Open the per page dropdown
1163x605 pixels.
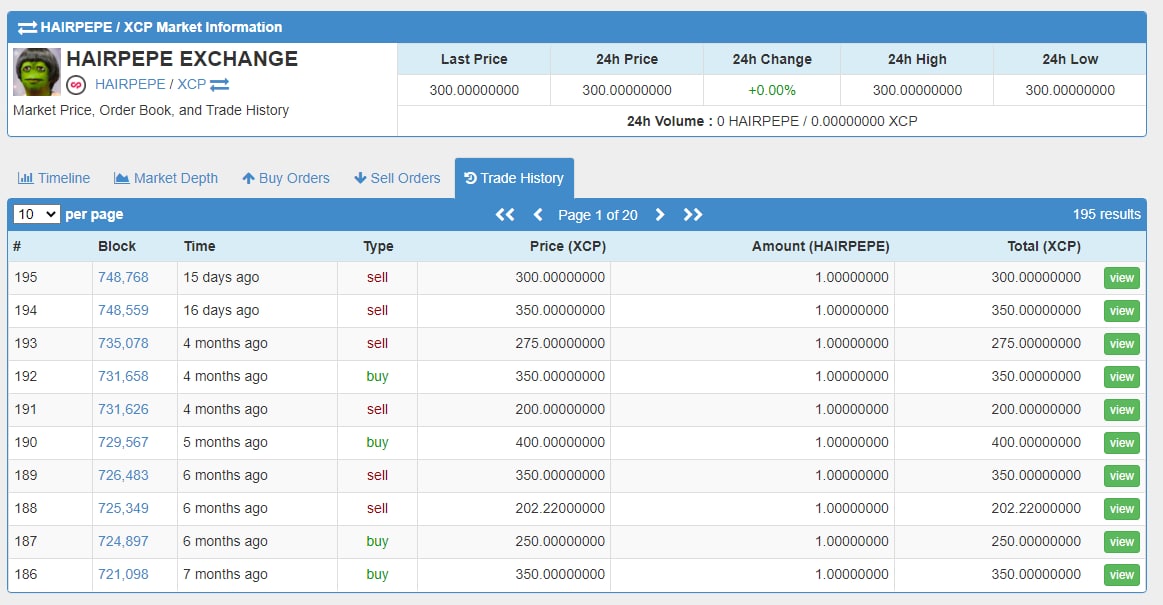[x=36, y=214]
